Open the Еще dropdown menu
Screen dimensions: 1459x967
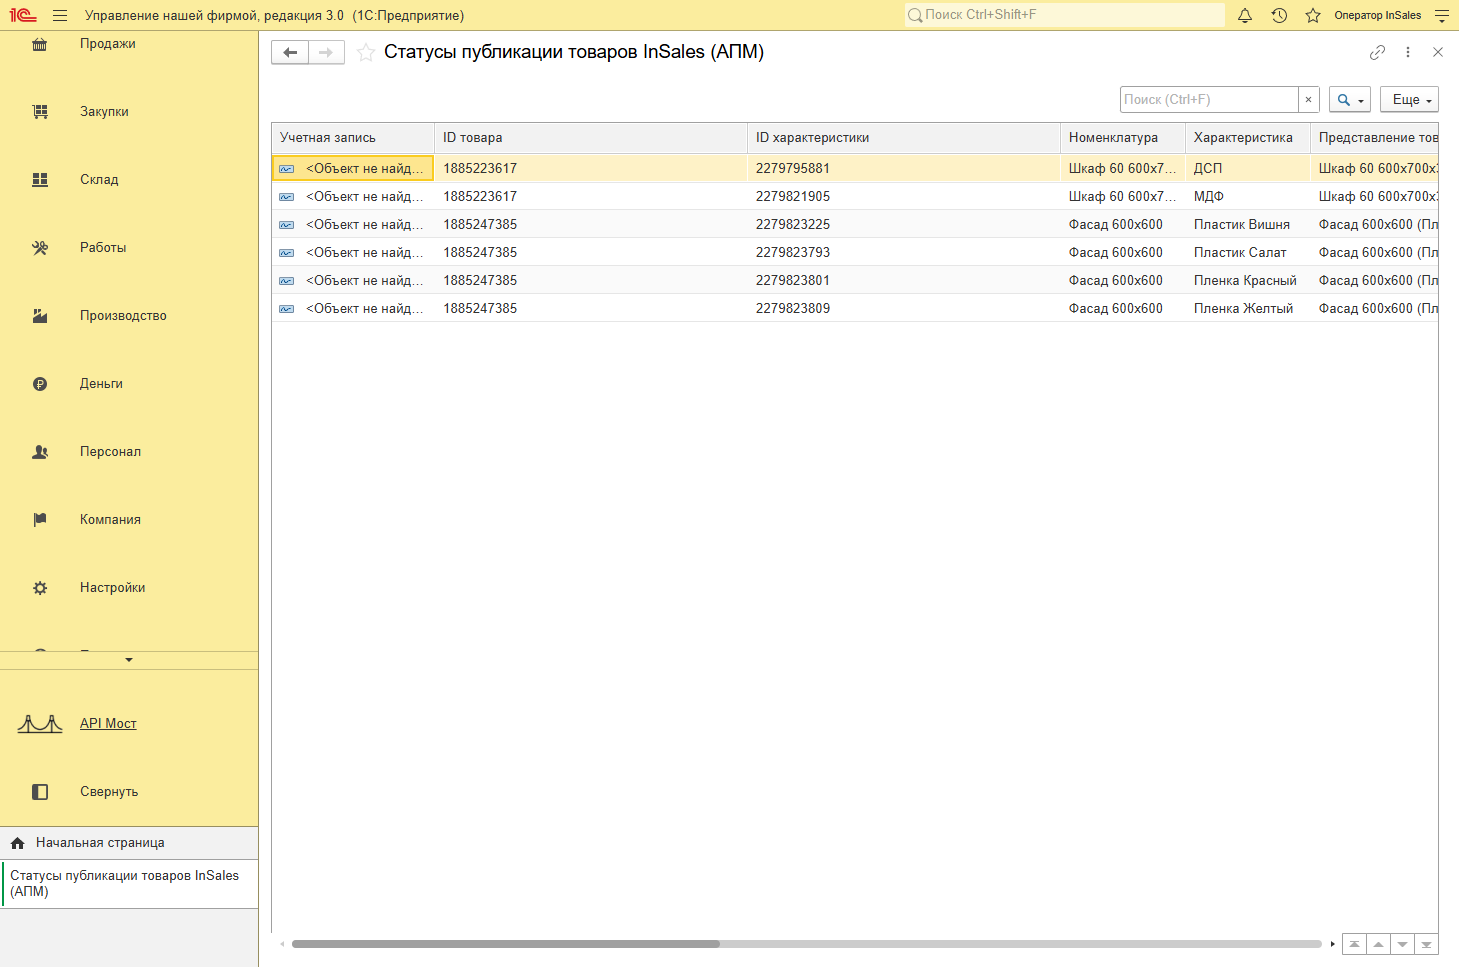tap(1409, 100)
